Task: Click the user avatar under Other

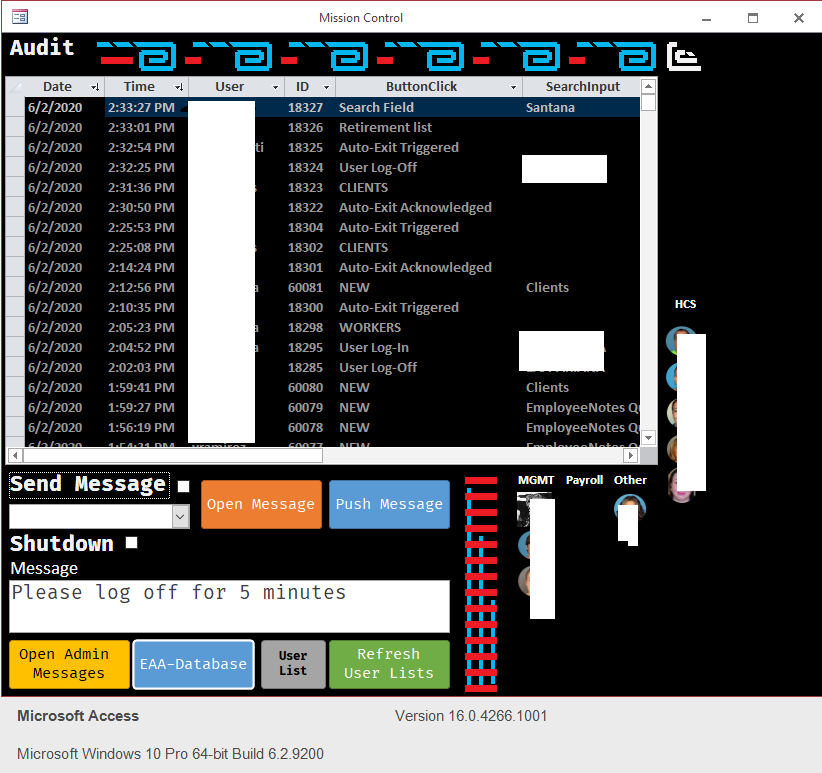Action: pyautogui.click(x=630, y=511)
